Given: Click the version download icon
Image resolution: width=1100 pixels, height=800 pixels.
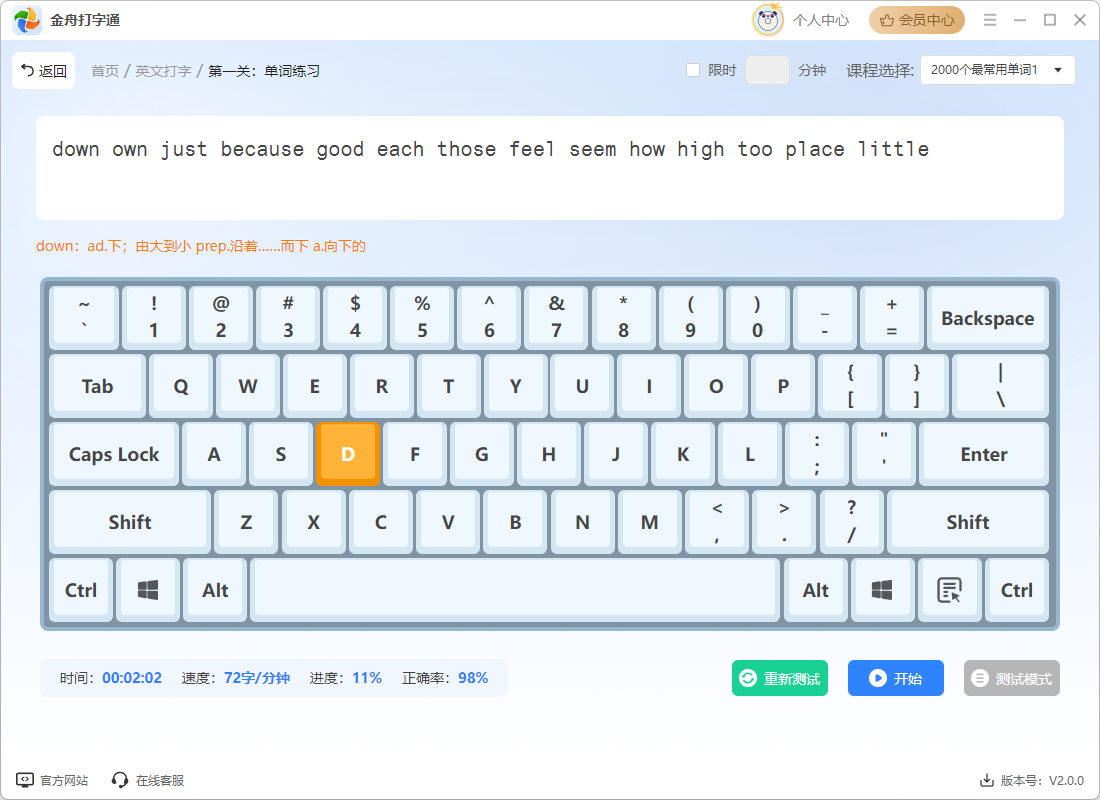Looking at the screenshot, I should tap(986, 780).
